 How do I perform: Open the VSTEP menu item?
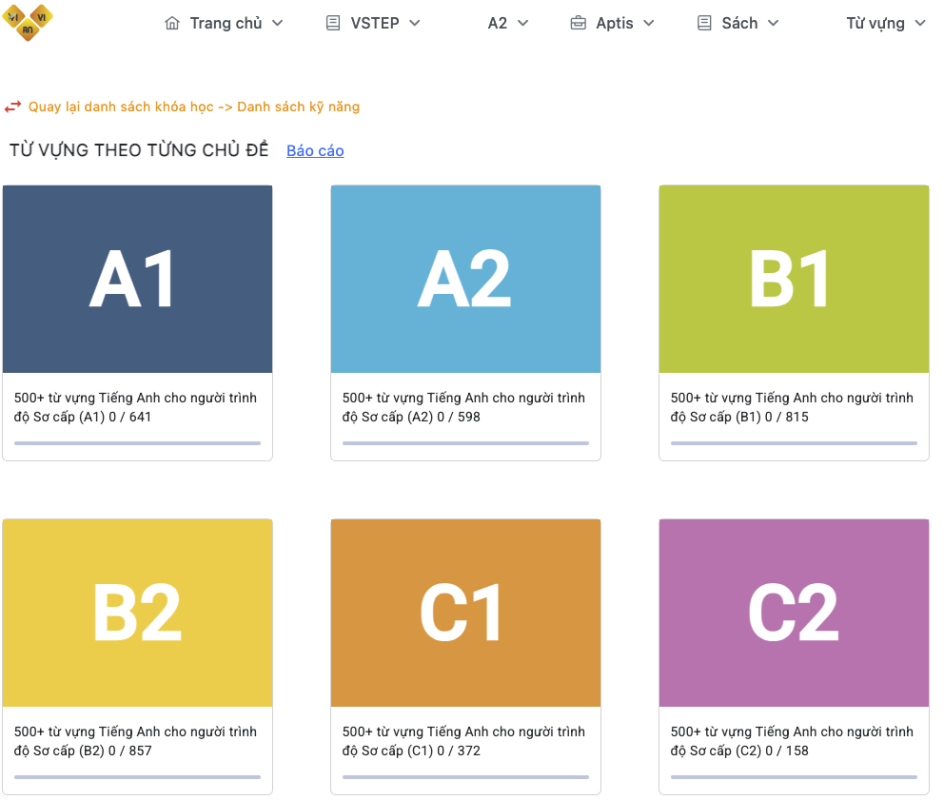tap(375, 23)
